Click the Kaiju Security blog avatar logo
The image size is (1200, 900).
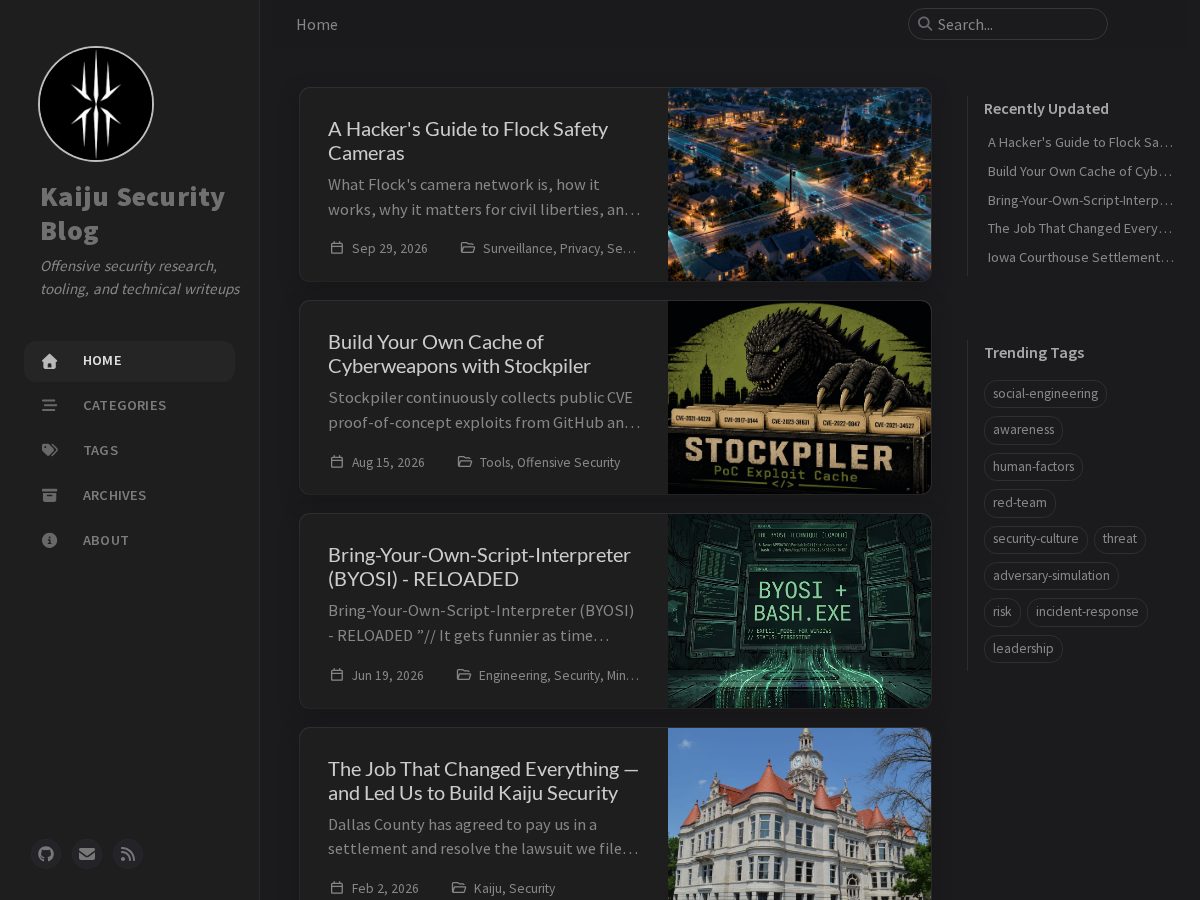(x=96, y=104)
